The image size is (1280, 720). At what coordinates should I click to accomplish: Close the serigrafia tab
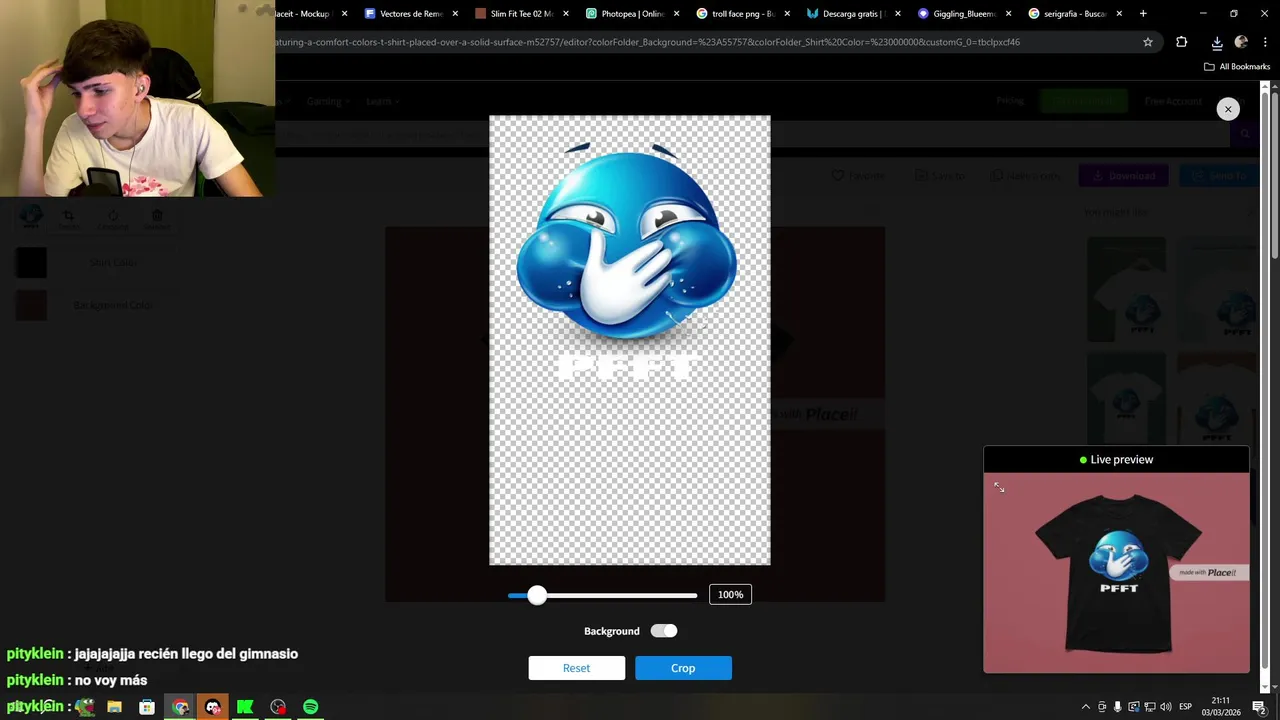coord(1119,14)
